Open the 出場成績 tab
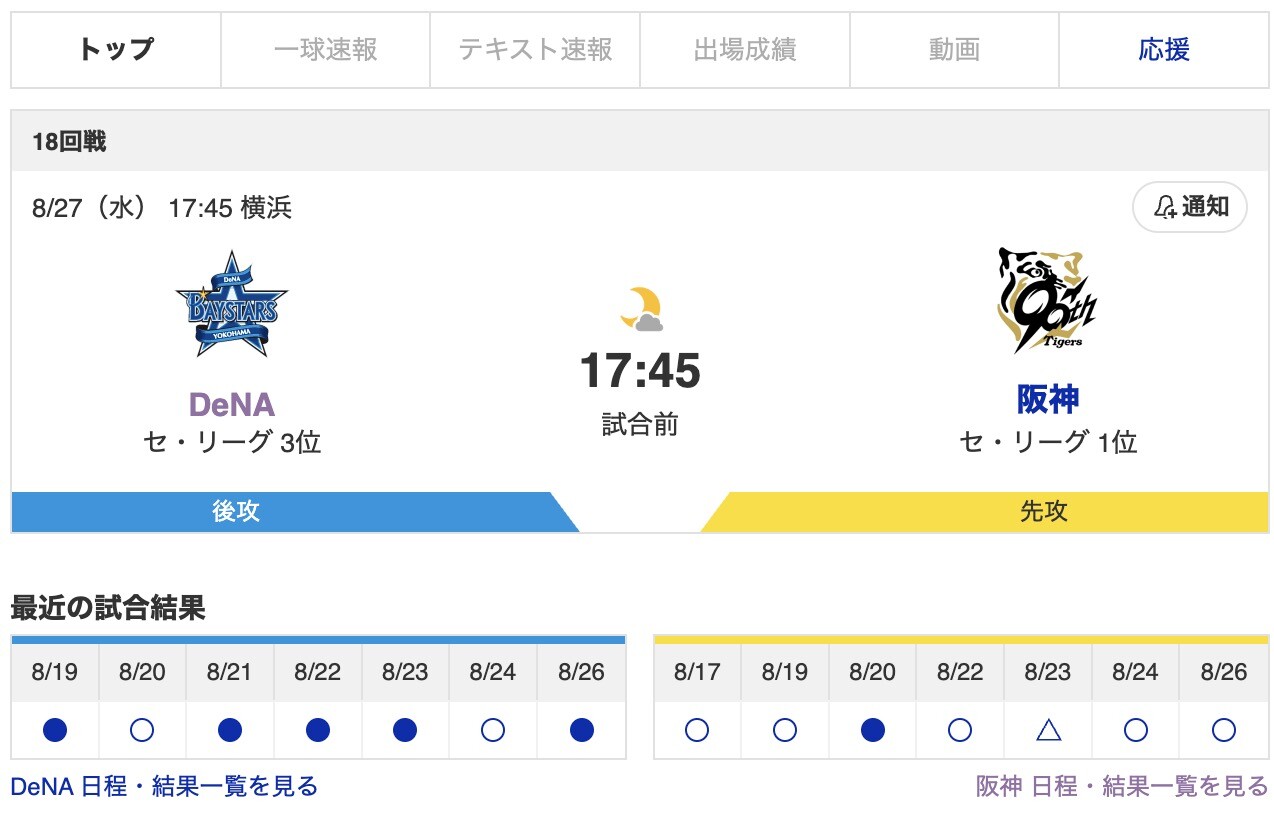The width and height of the screenshot is (1274, 814). (744, 50)
